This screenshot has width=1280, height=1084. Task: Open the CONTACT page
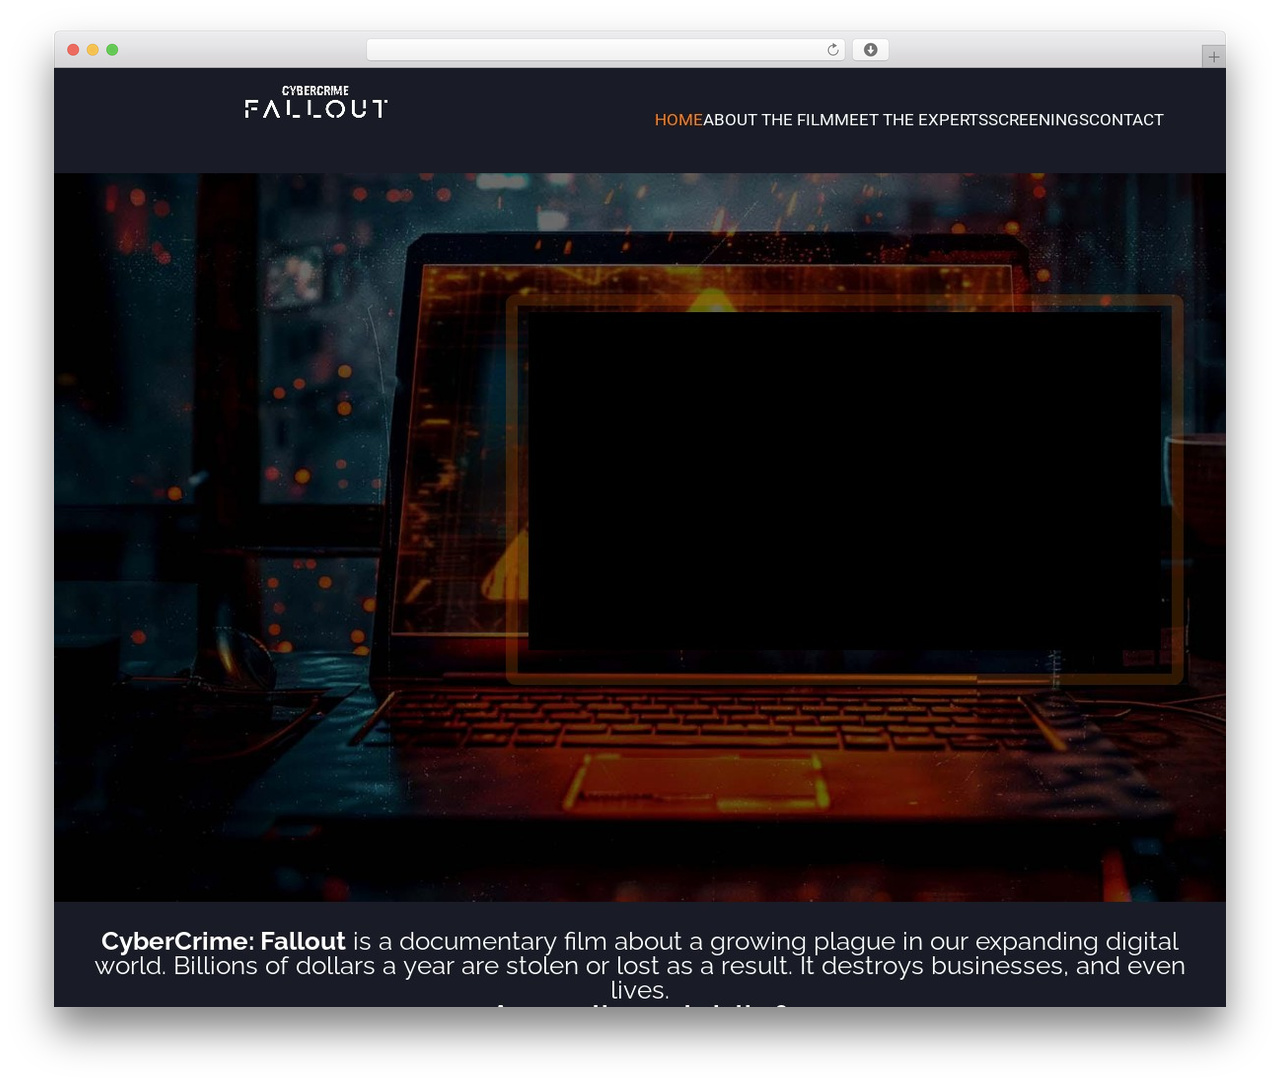(x=1126, y=120)
